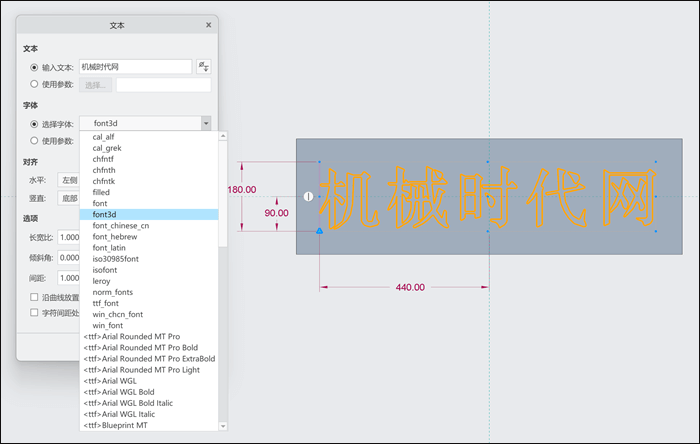Select isofont in the font list
The width and height of the screenshot is (700, 444).
pyautogui.click(x=149, y=270)
